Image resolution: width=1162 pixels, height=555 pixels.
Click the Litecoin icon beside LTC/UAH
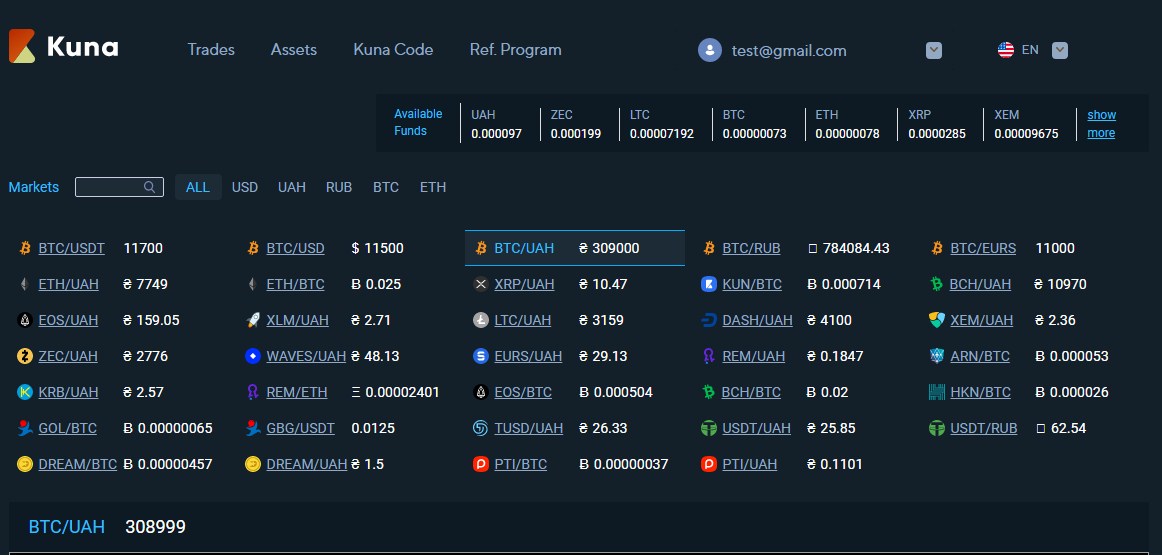[480, 320]
